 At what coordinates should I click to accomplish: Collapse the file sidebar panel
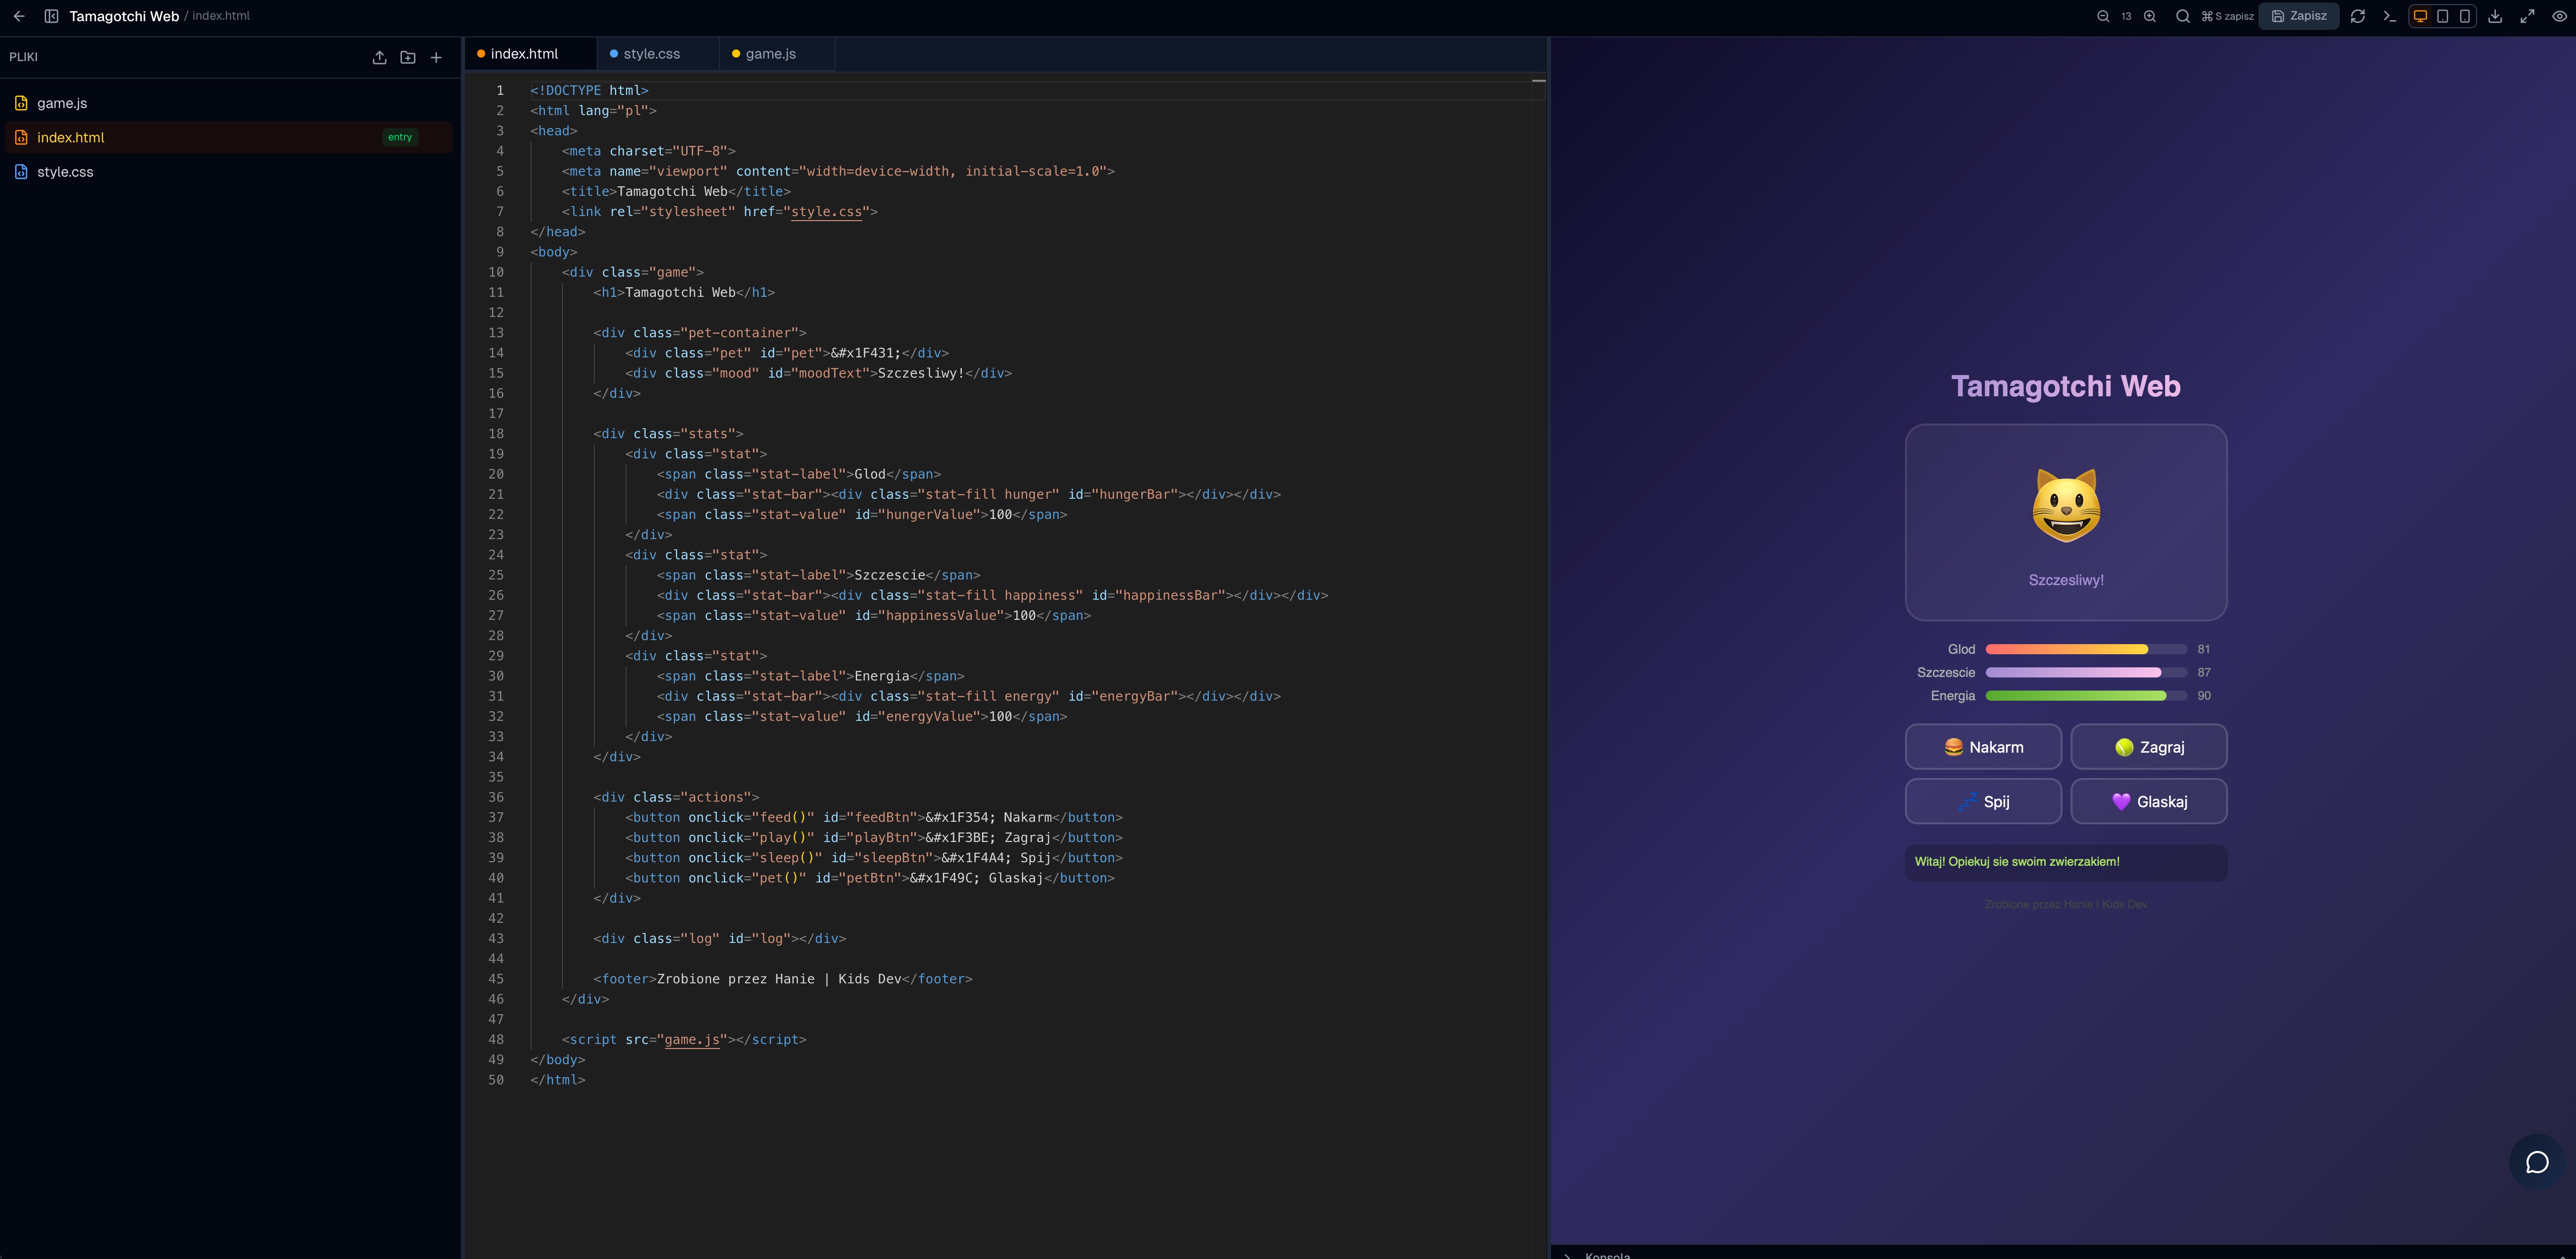(51, 16)
